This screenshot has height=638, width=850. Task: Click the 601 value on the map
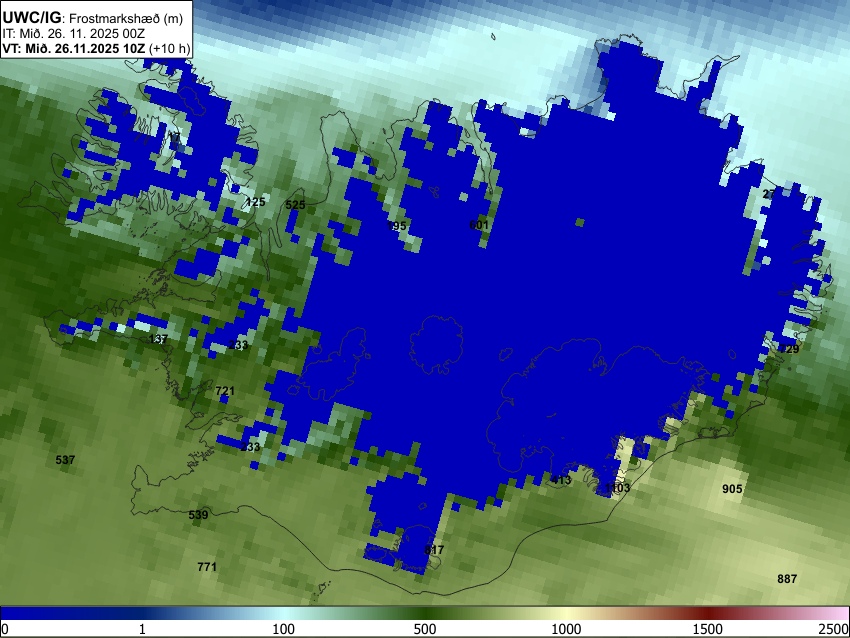pyautogui.click(x=479, y=224)
